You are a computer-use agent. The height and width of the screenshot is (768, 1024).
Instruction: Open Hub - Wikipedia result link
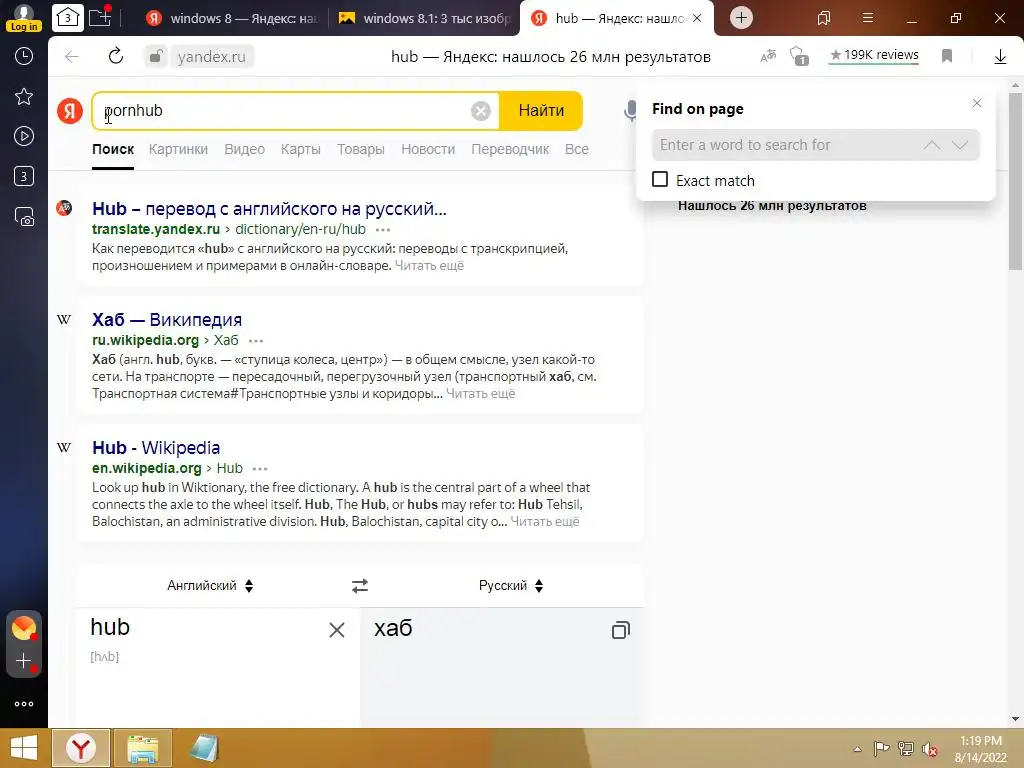(x=156, y=448)
